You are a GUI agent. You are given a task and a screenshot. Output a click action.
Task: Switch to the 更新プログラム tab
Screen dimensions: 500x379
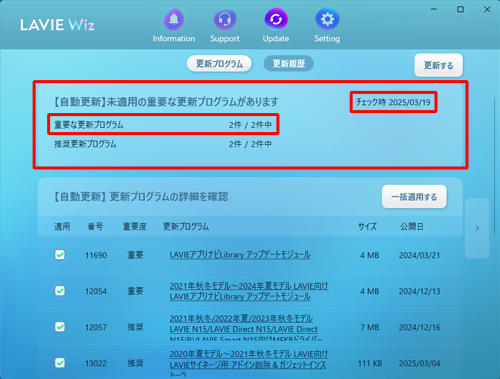219,64
